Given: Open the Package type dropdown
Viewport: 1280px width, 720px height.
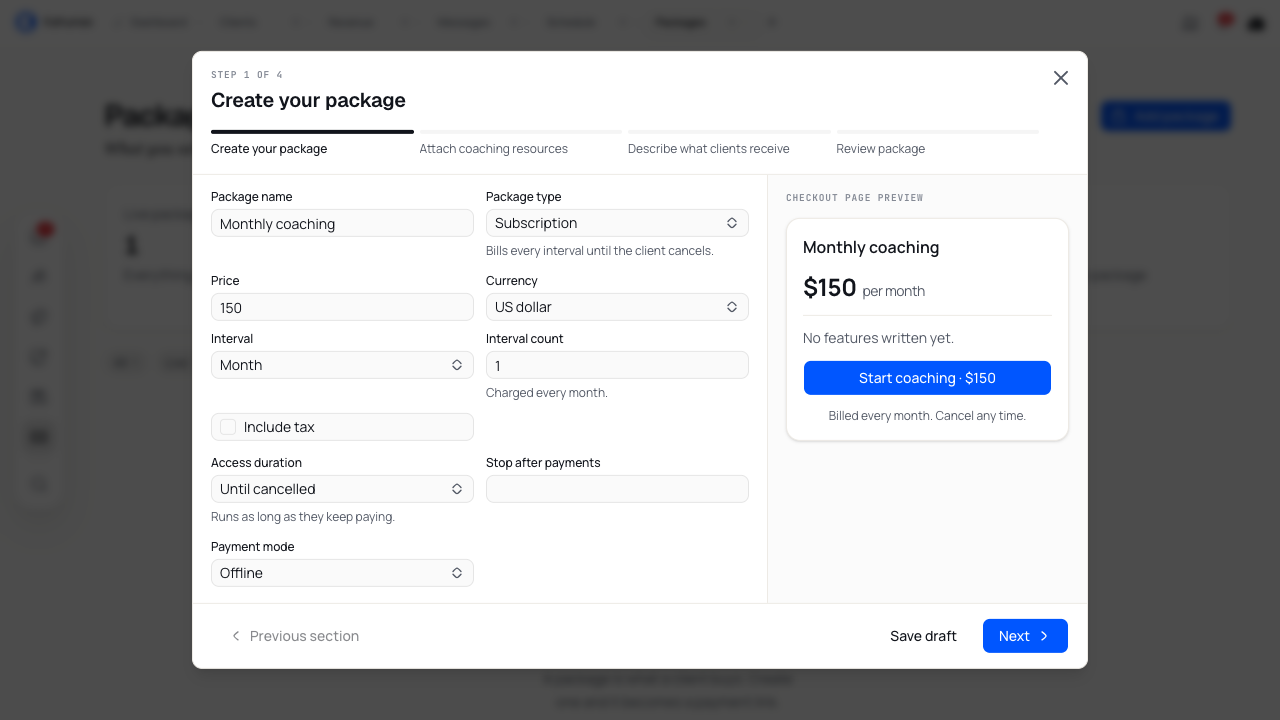Looking at the screenshot, I should point(617,223).
